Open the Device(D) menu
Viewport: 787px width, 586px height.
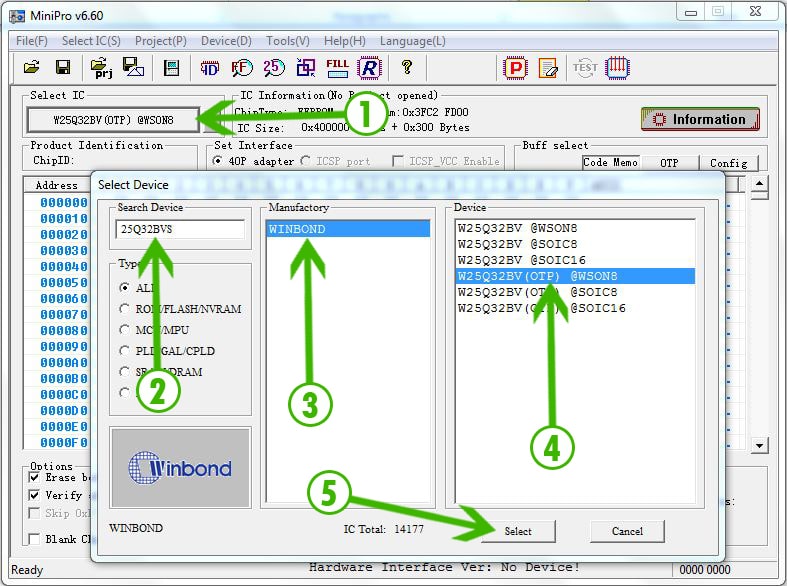tap(226, 41)
